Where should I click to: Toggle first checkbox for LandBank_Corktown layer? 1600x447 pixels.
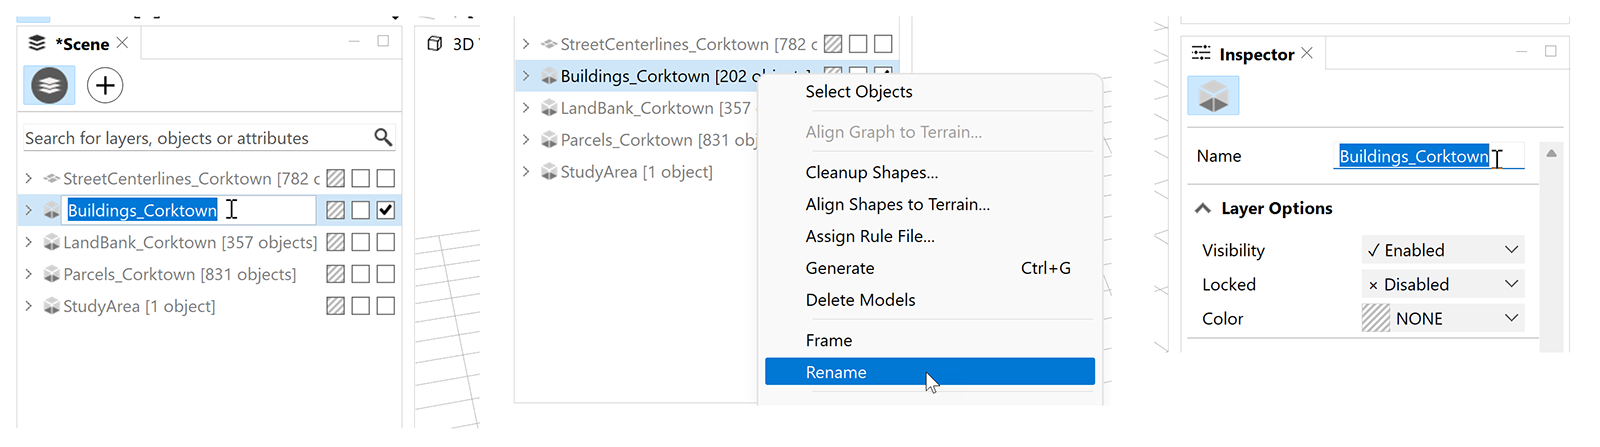click(x=361, y=242)
